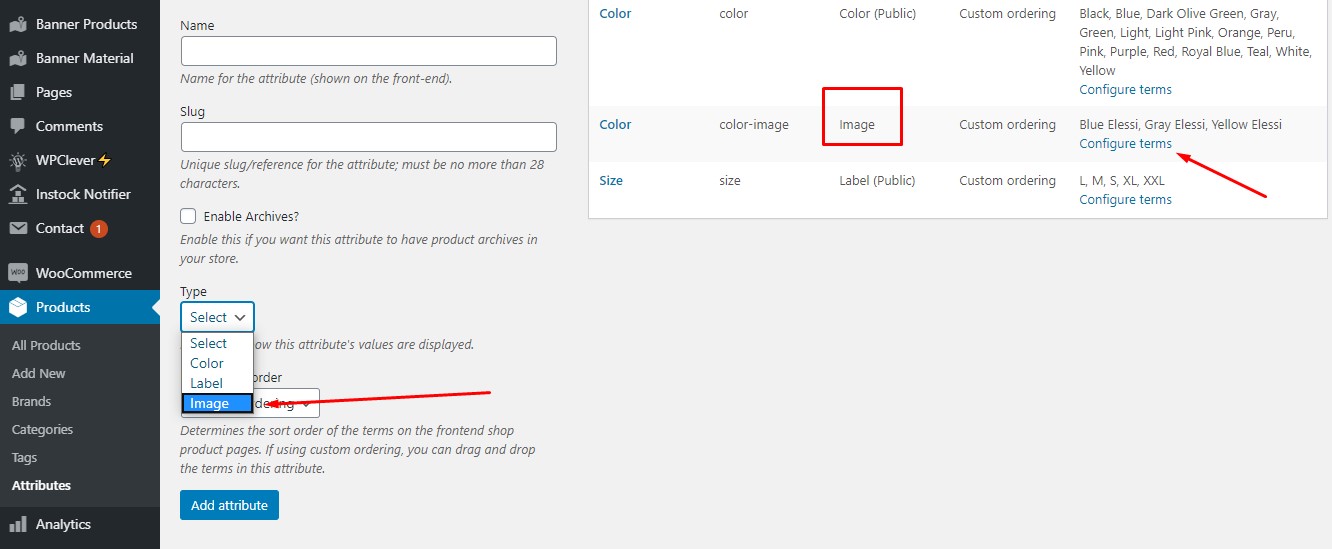This screenshot has height=549, width=1332.
Task: Open the Type select dropdown
Action: (x=217, y=317)
